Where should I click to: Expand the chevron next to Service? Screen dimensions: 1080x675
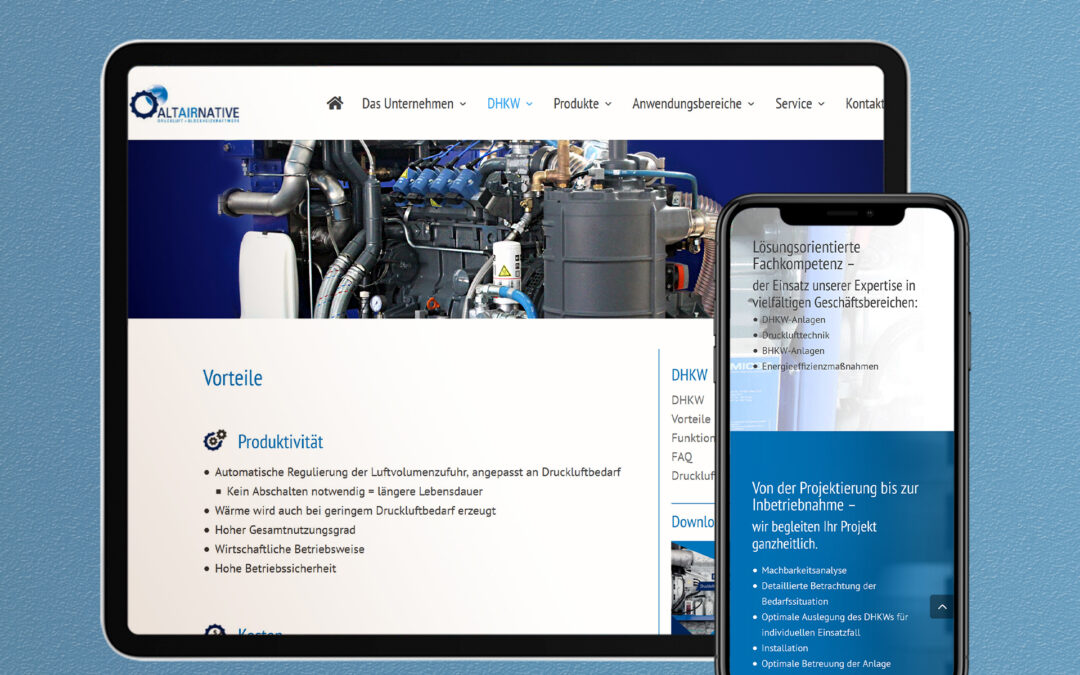pyautogui.click(x=821, y=104)
